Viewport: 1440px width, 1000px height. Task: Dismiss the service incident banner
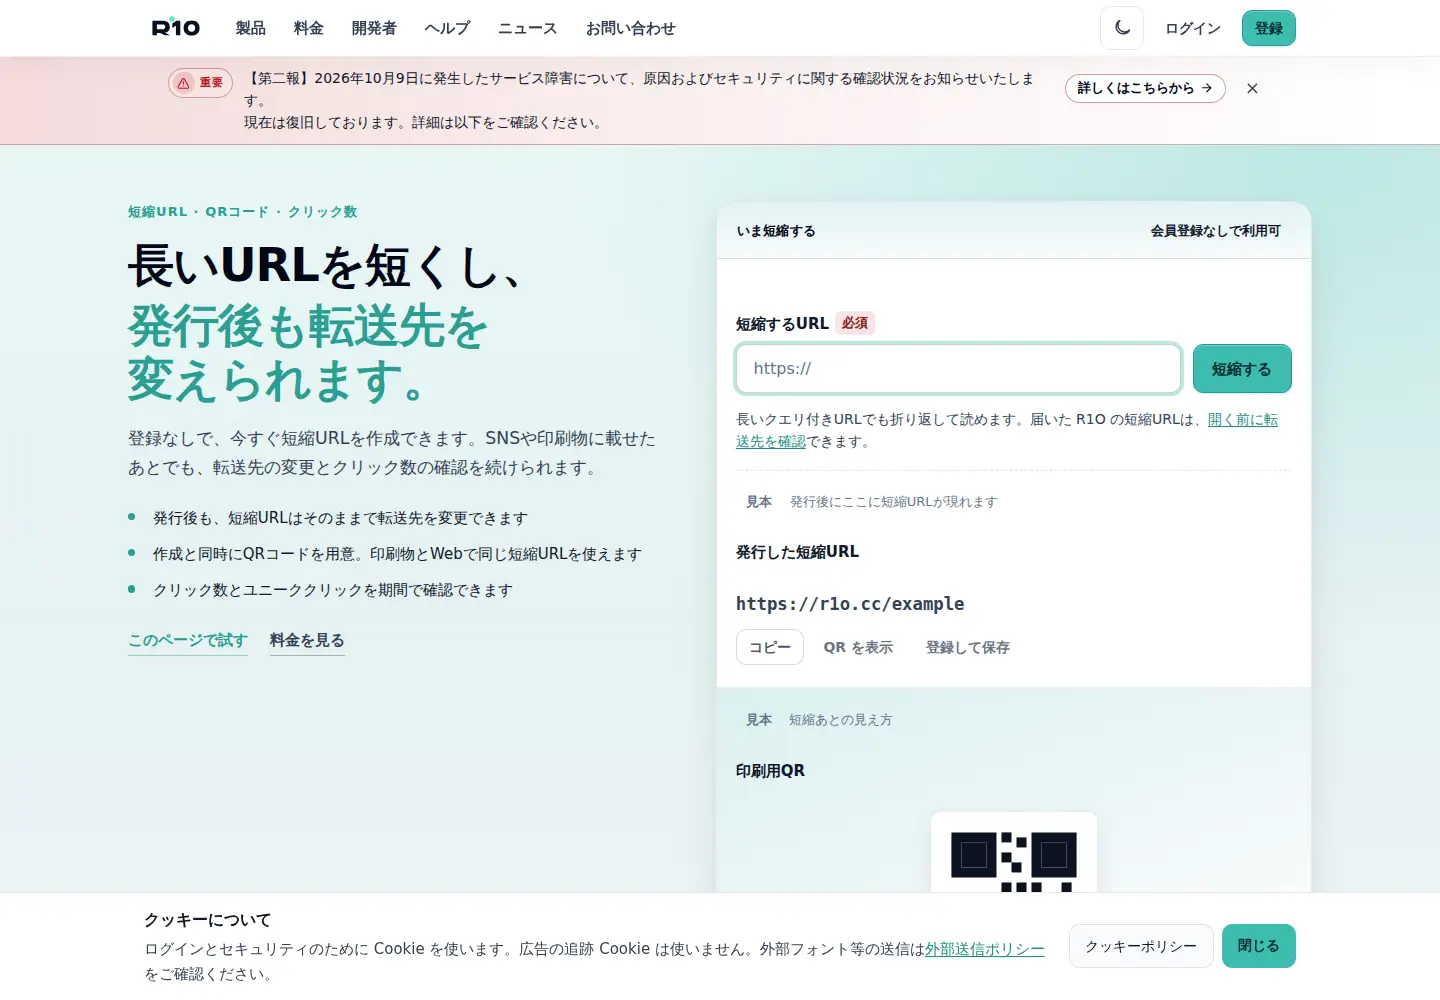tap(1252, 88)
